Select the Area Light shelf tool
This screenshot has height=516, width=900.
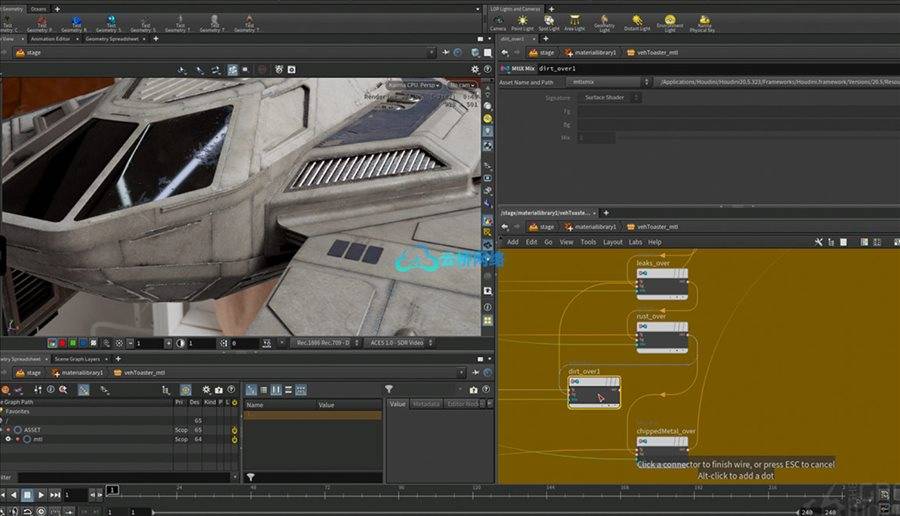[x=575, y=21]
